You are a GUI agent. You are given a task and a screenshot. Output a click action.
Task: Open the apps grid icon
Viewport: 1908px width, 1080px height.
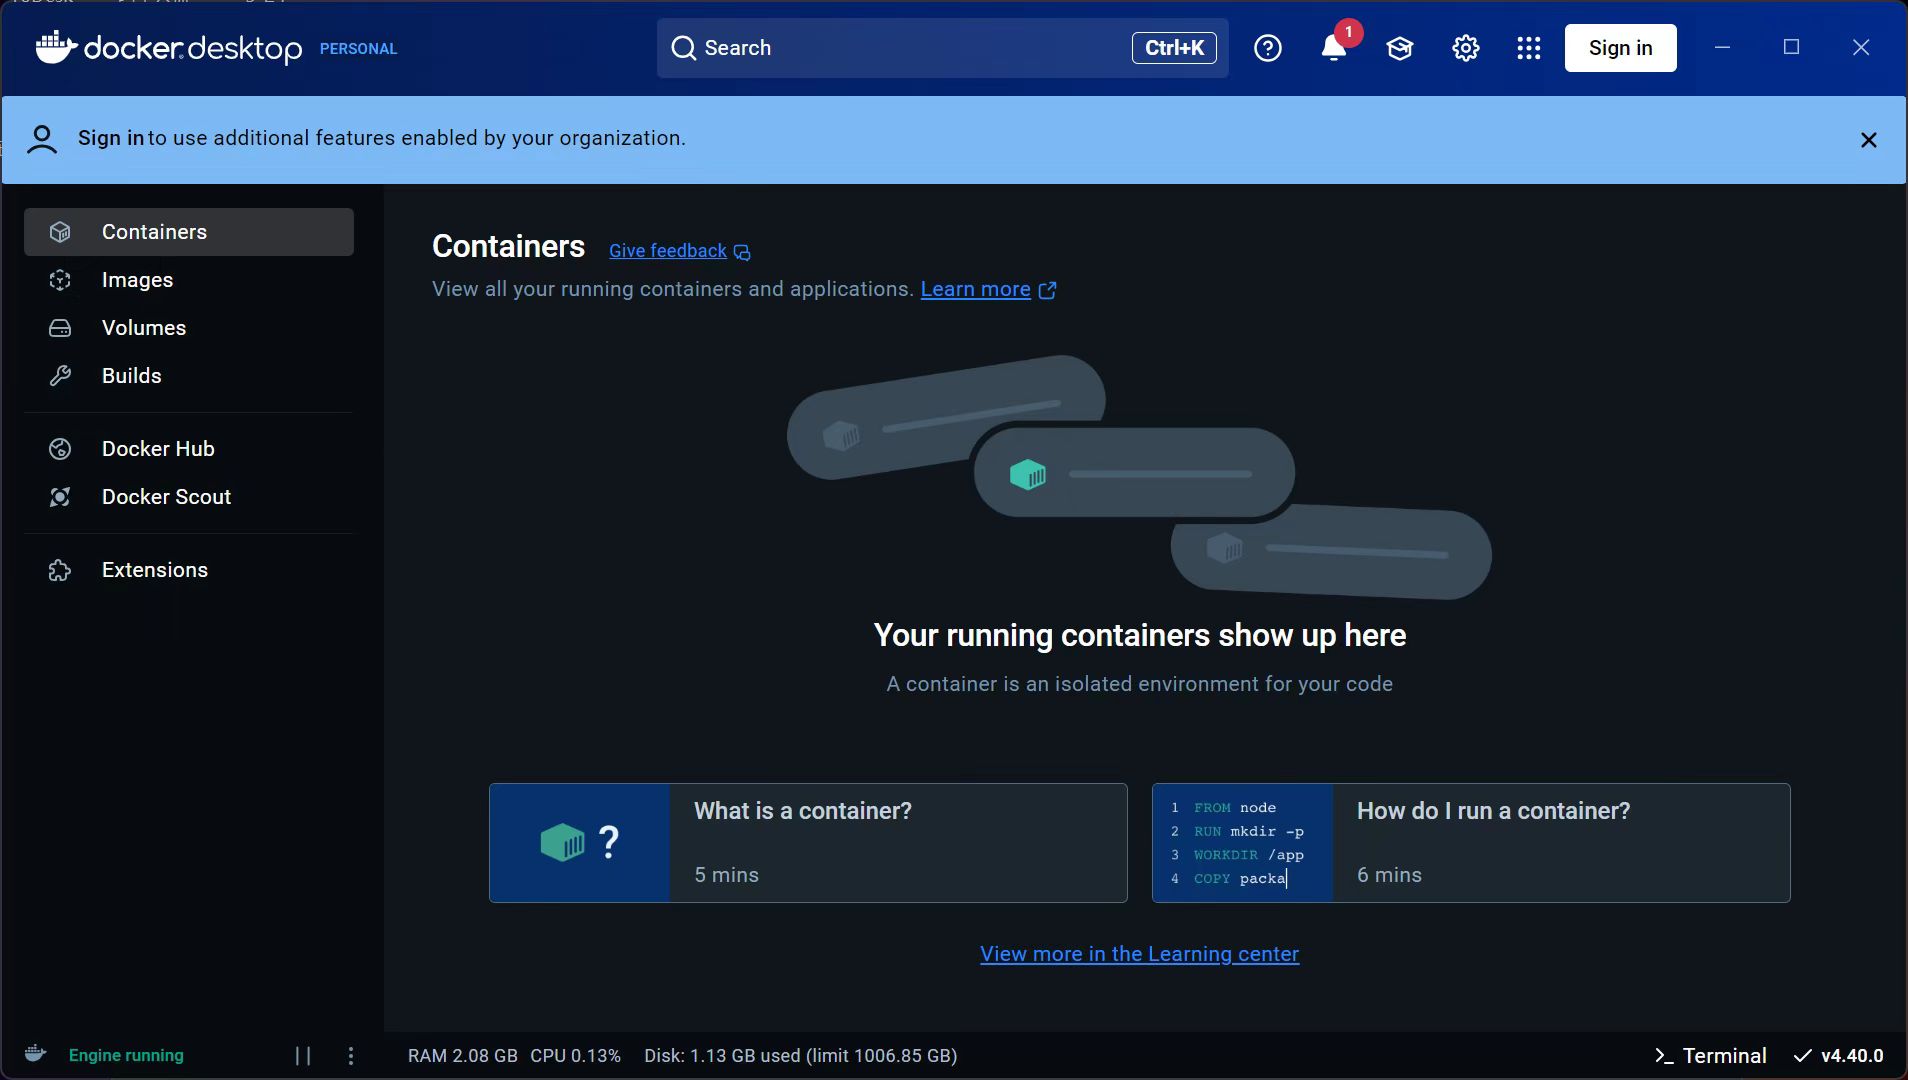(x=1529, y=48)
